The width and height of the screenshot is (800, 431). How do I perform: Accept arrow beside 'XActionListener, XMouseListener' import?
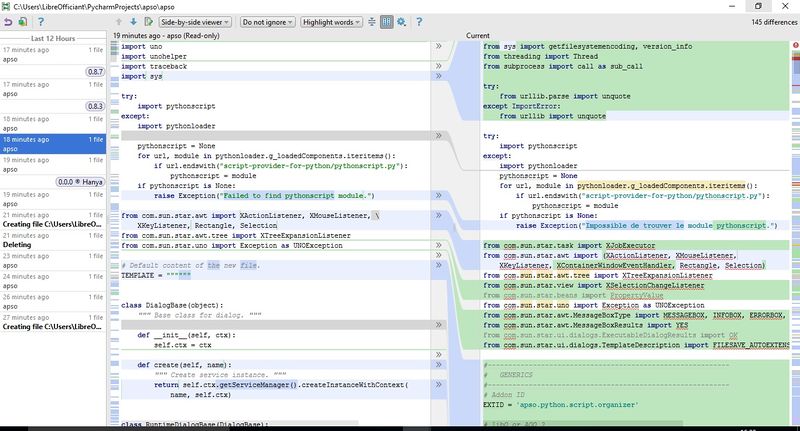coord(438,215)
